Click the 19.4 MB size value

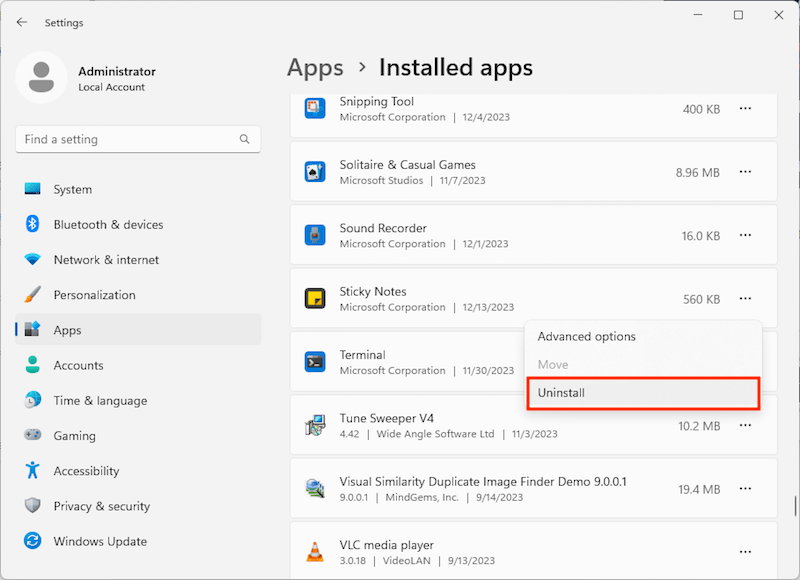point(699,489)
